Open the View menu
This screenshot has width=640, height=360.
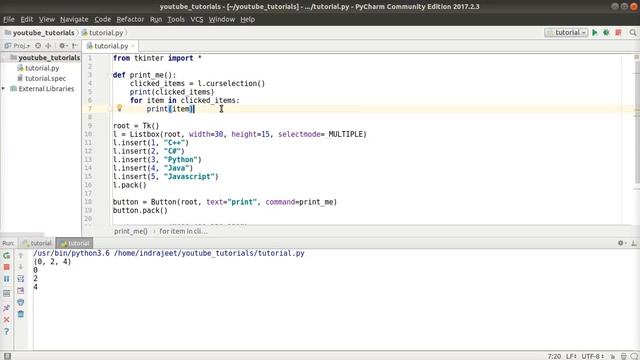[47, 19]
